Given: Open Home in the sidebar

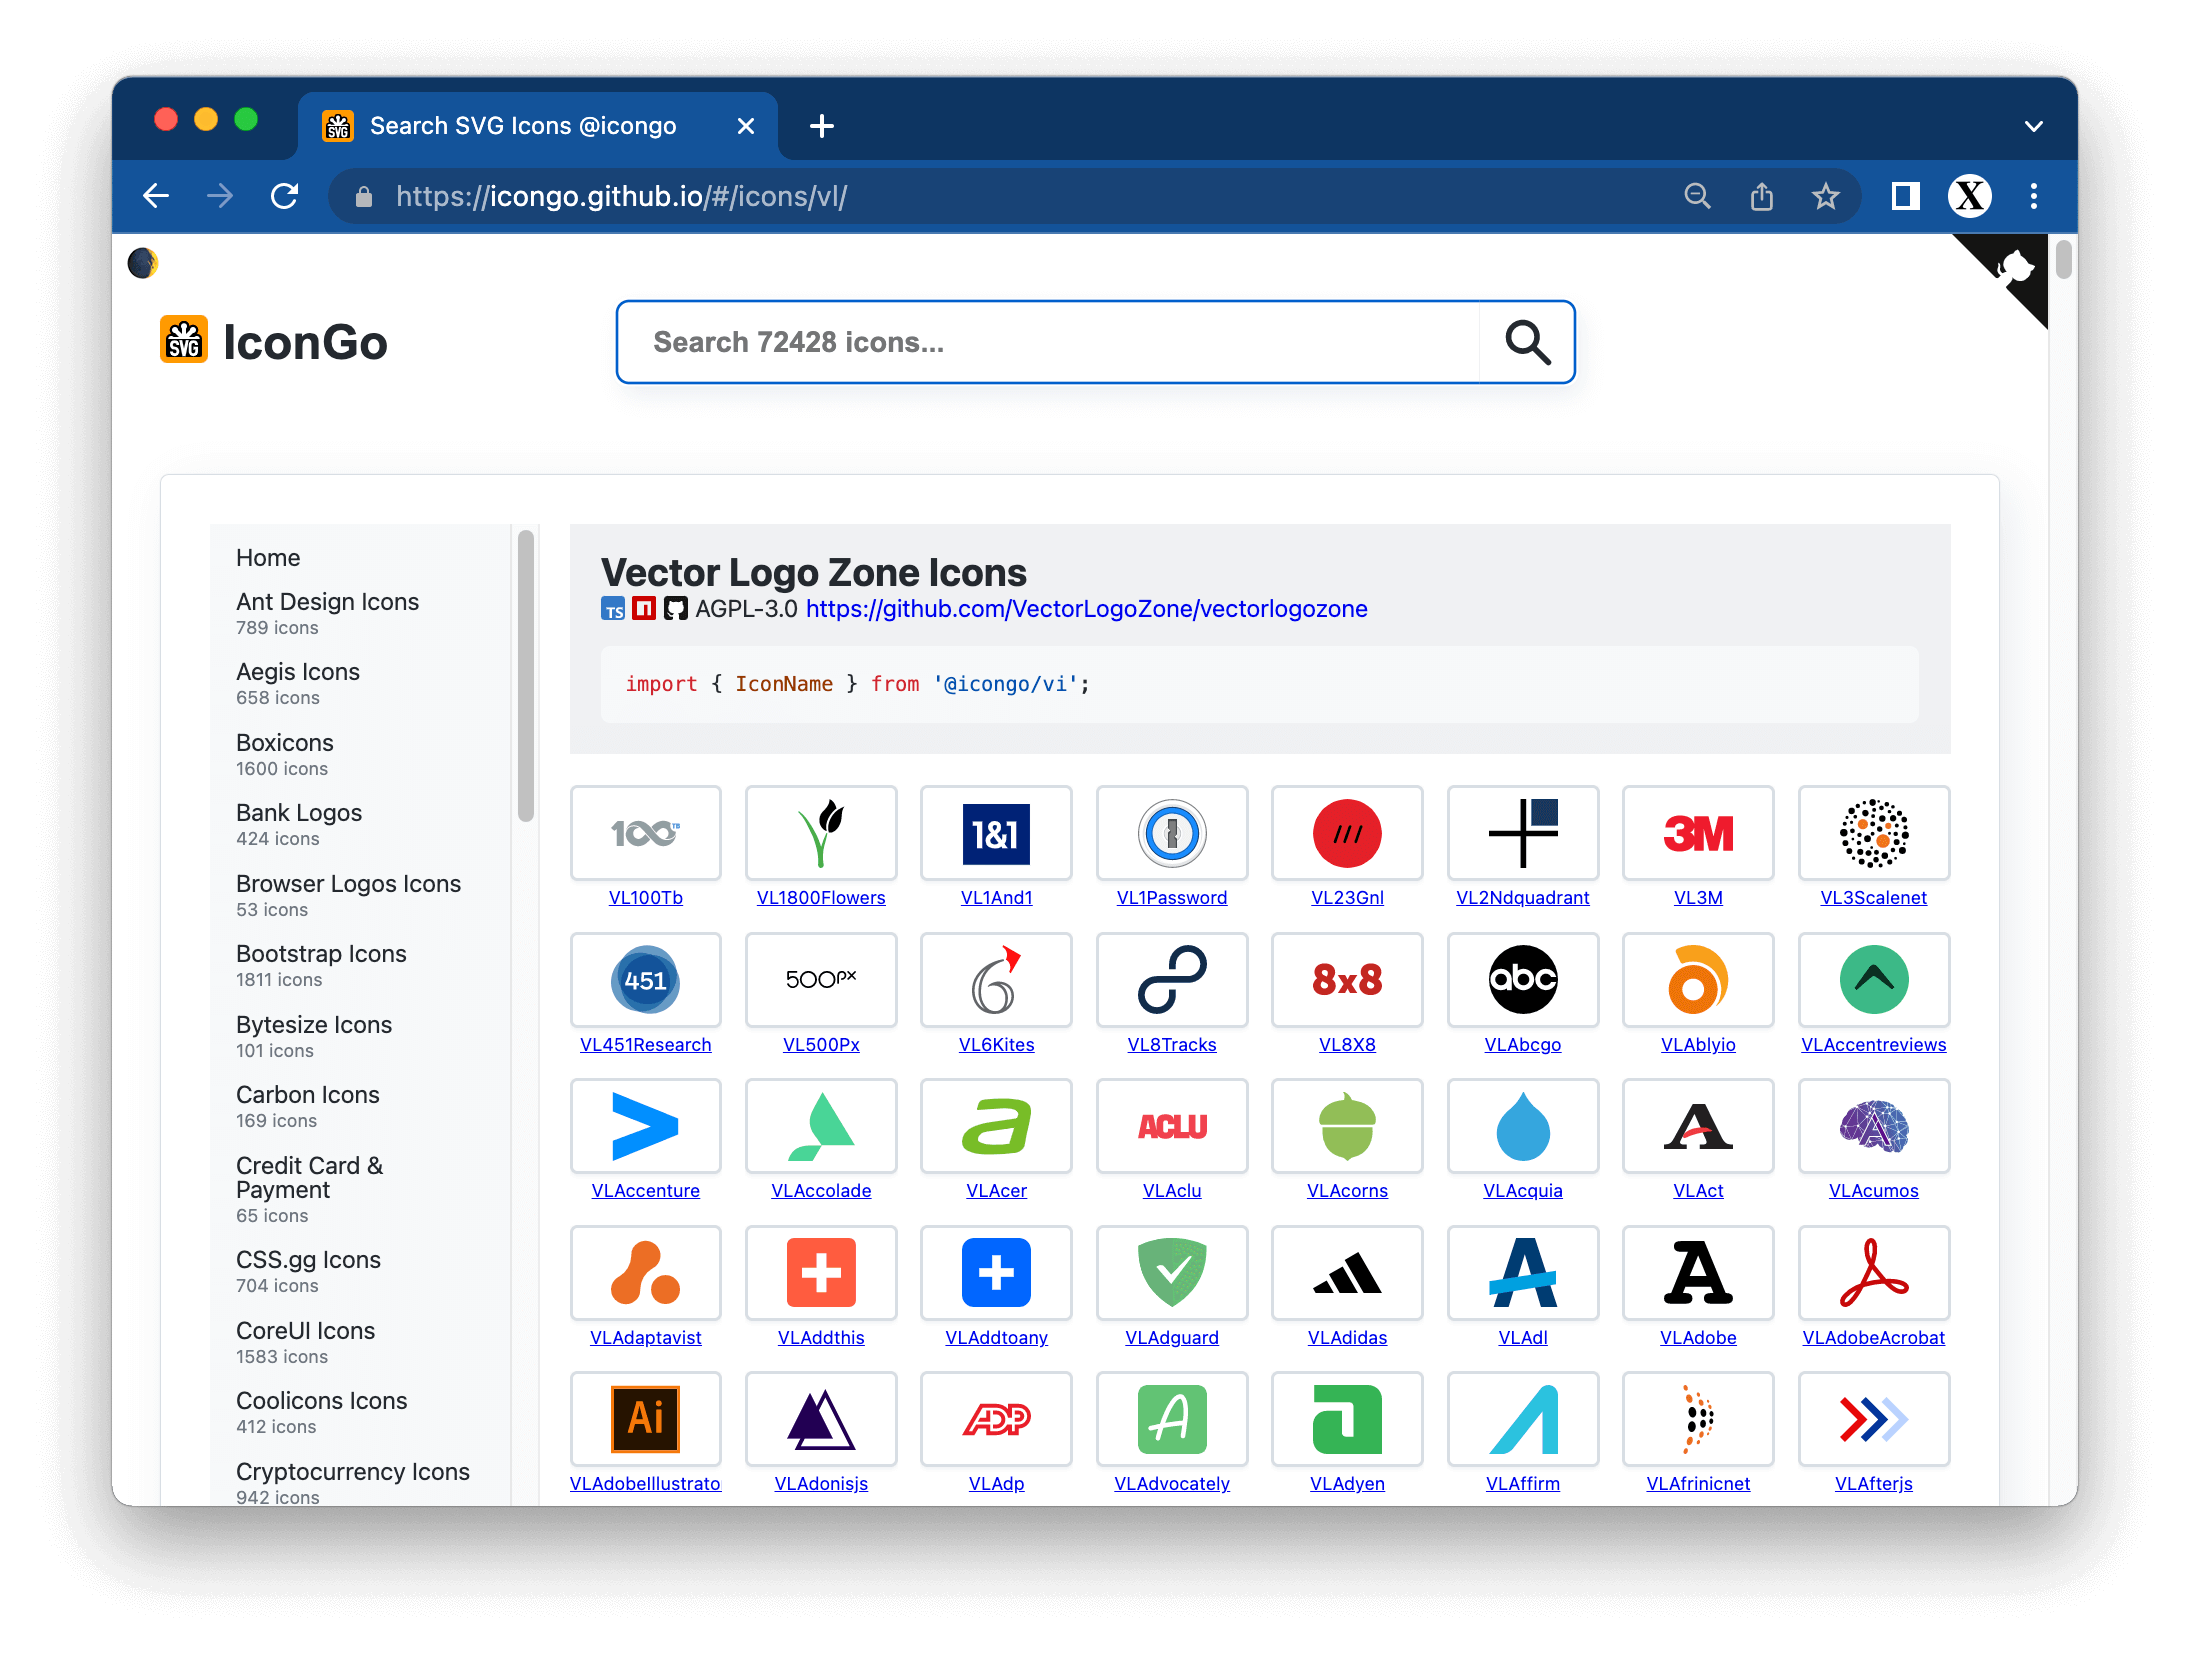Looking at the screenshot, I should pos(268,558).
